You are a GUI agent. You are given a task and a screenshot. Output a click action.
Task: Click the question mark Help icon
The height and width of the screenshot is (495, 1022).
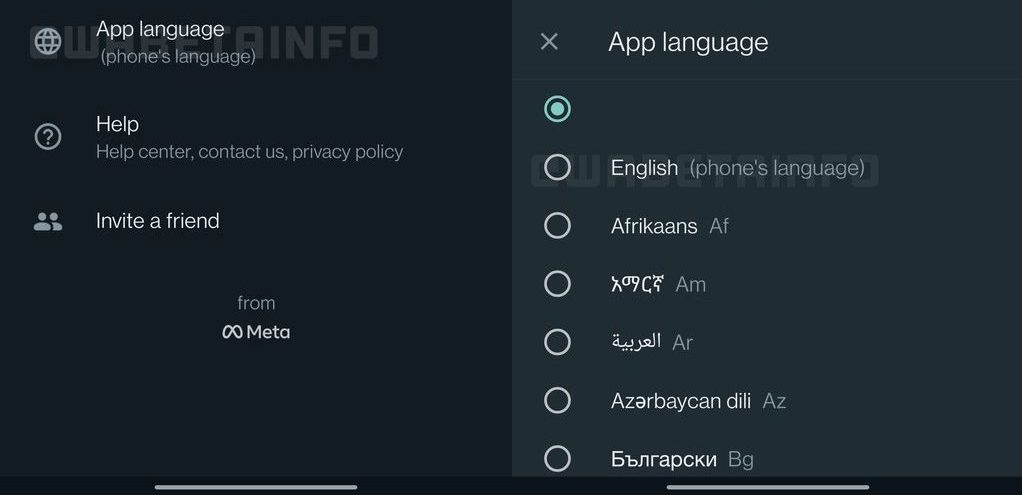tap(48, 137)
